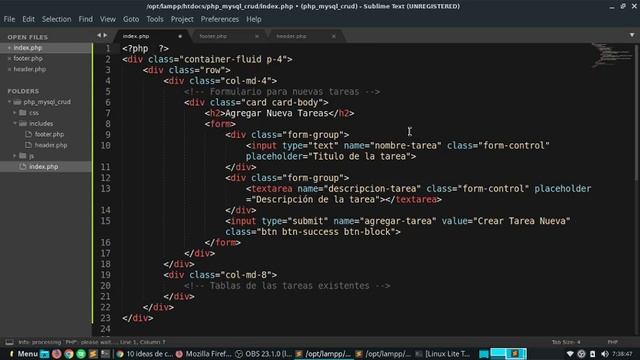Open the Edit menu

click(x=28, y=19)
